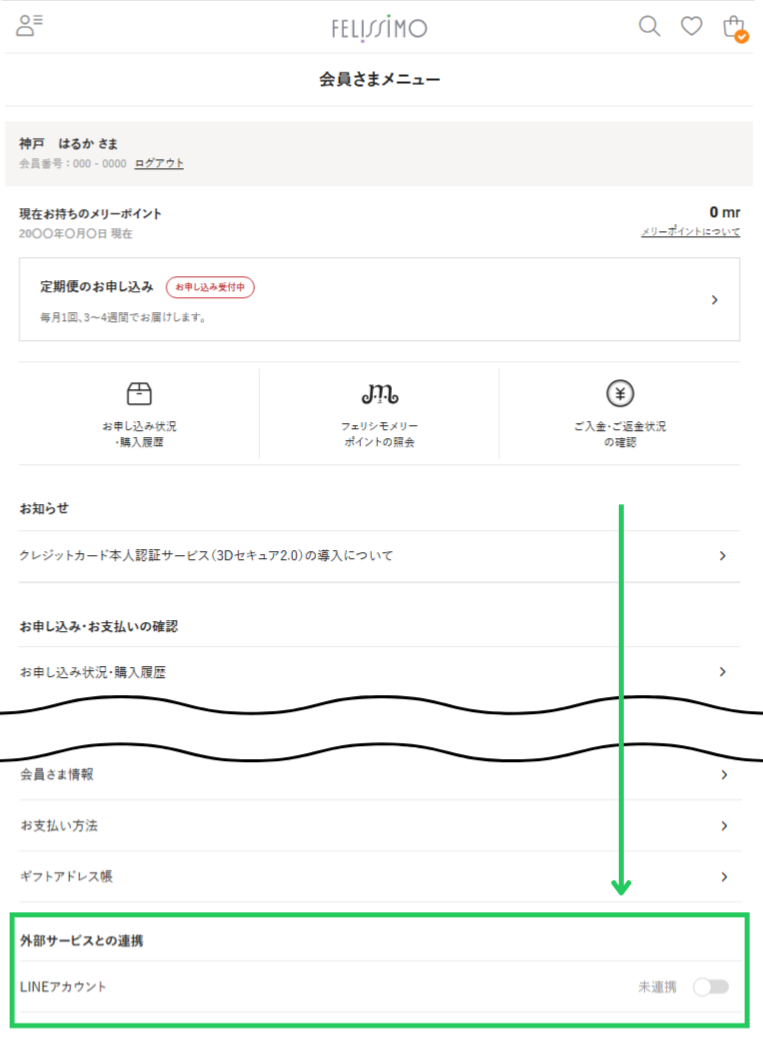Click the box icon for お申し込み状況・購入履歴
The width and height of the screenshot is (763, 1059).
click(x=139, y=393)
